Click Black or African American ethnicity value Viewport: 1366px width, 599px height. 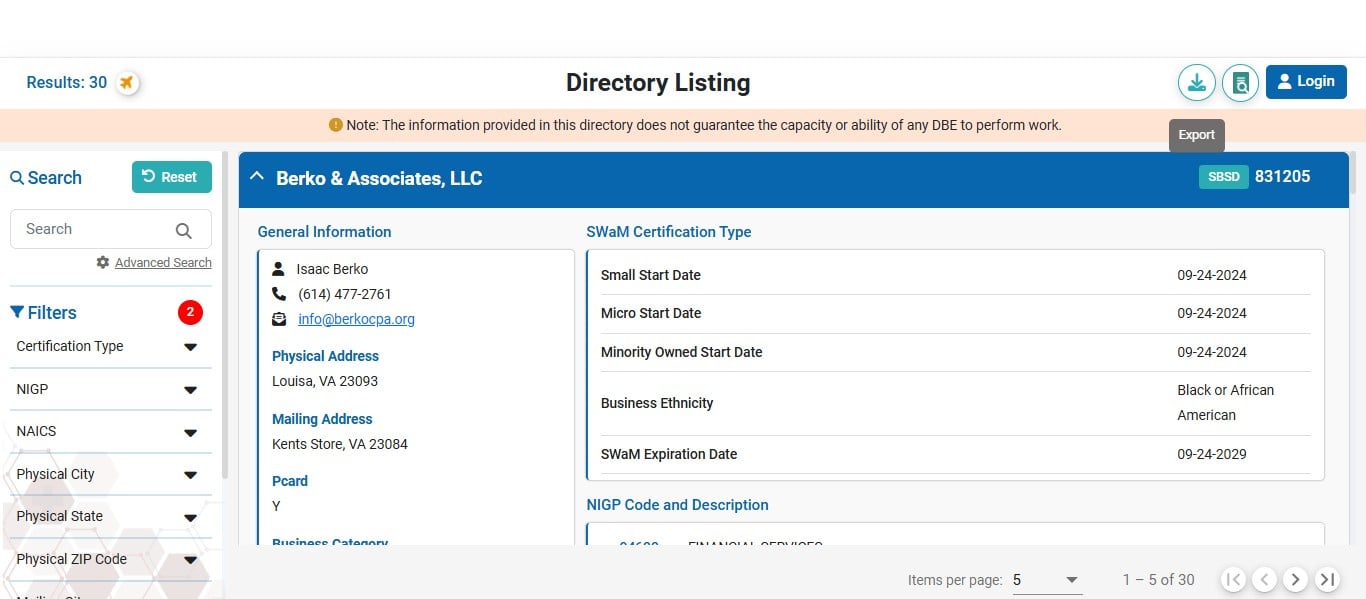click(1226, 403)
